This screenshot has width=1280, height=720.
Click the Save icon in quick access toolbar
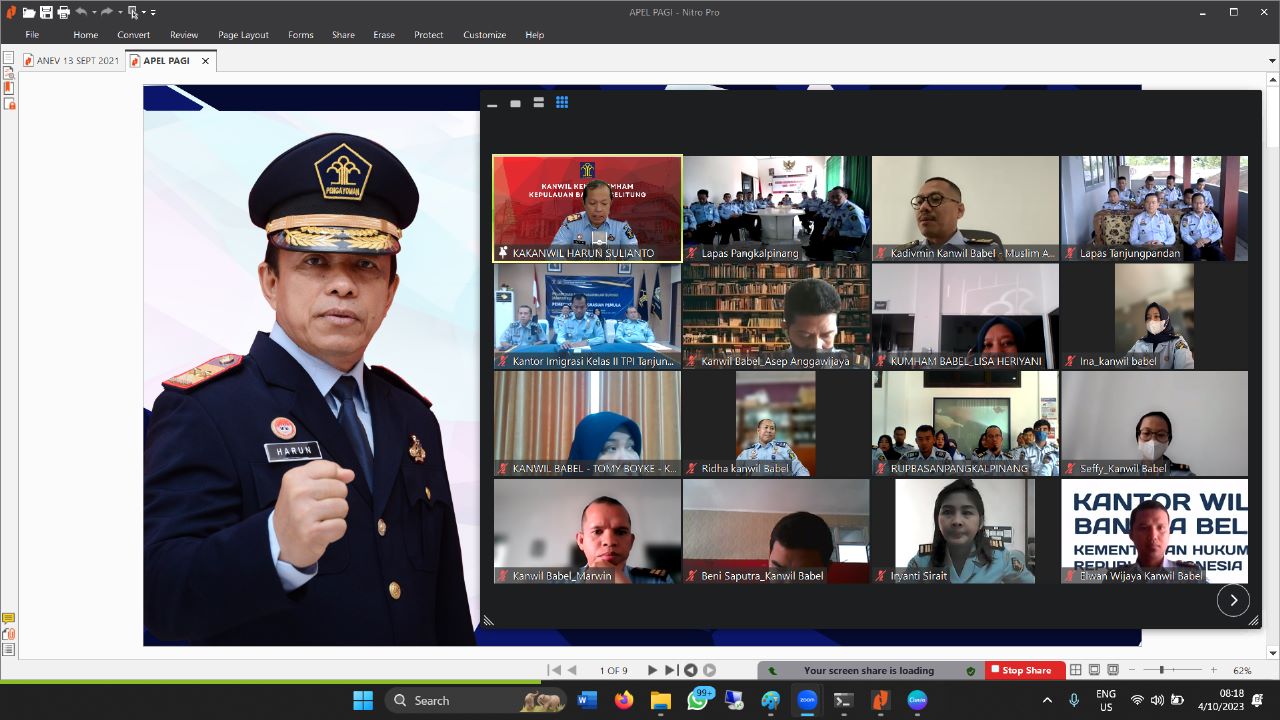coord(46,12)
